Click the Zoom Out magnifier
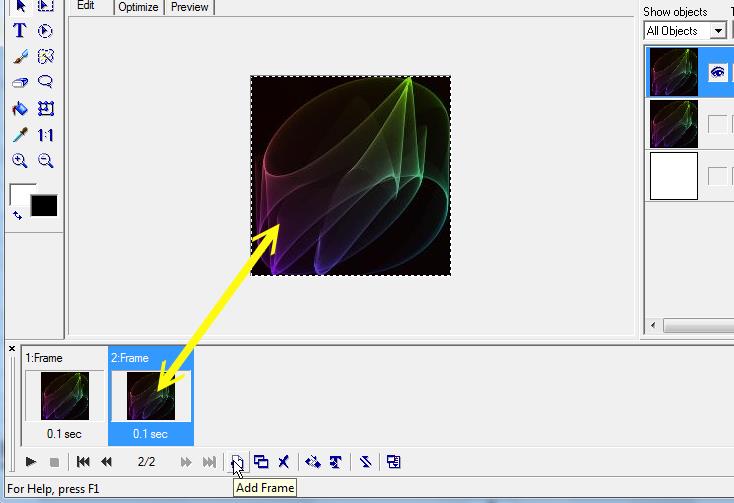The image size is (734, 503). (x=45, y=161)
